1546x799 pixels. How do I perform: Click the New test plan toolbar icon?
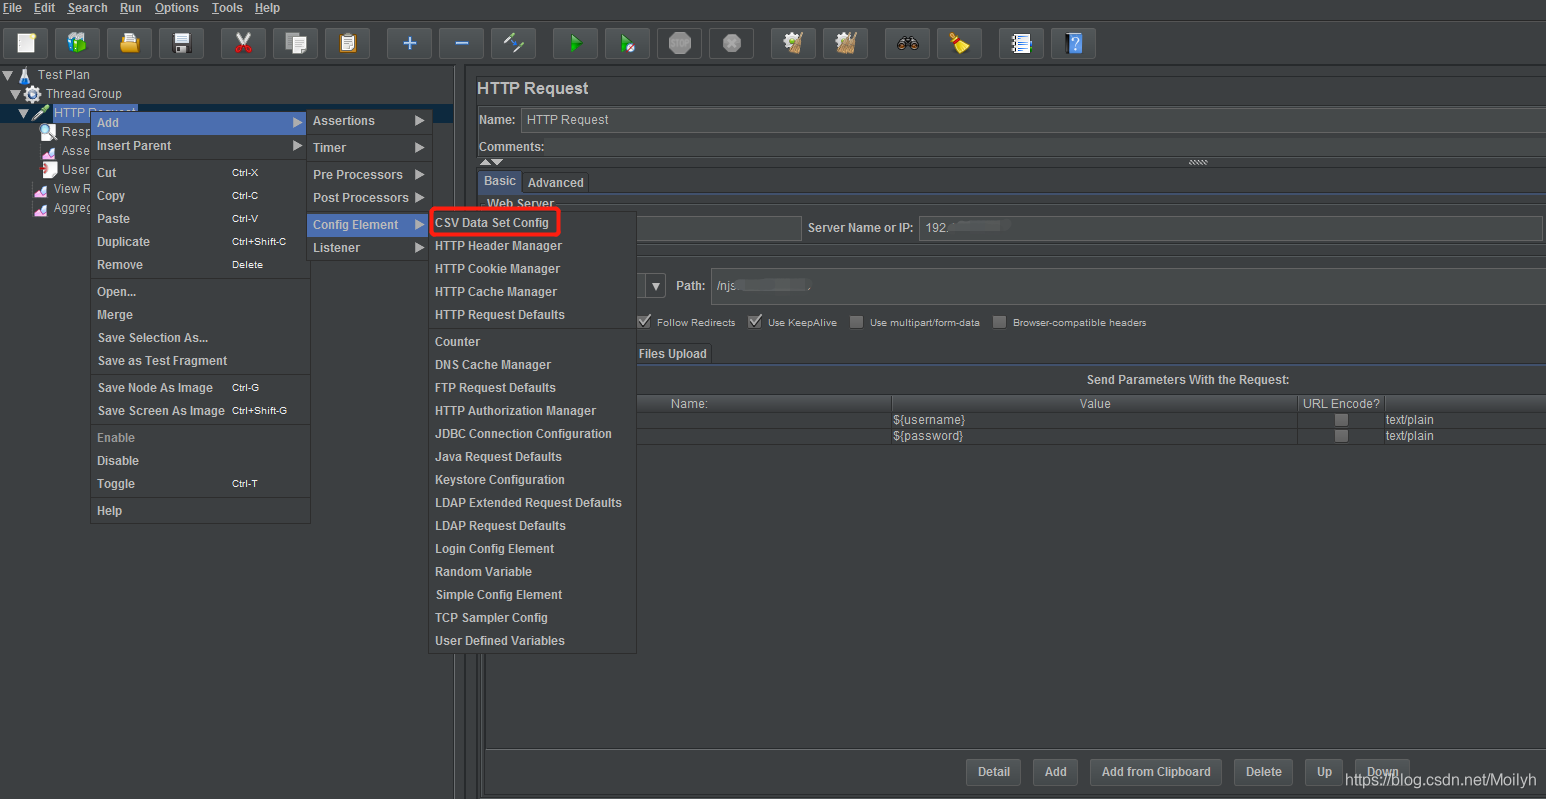(27, 43)
